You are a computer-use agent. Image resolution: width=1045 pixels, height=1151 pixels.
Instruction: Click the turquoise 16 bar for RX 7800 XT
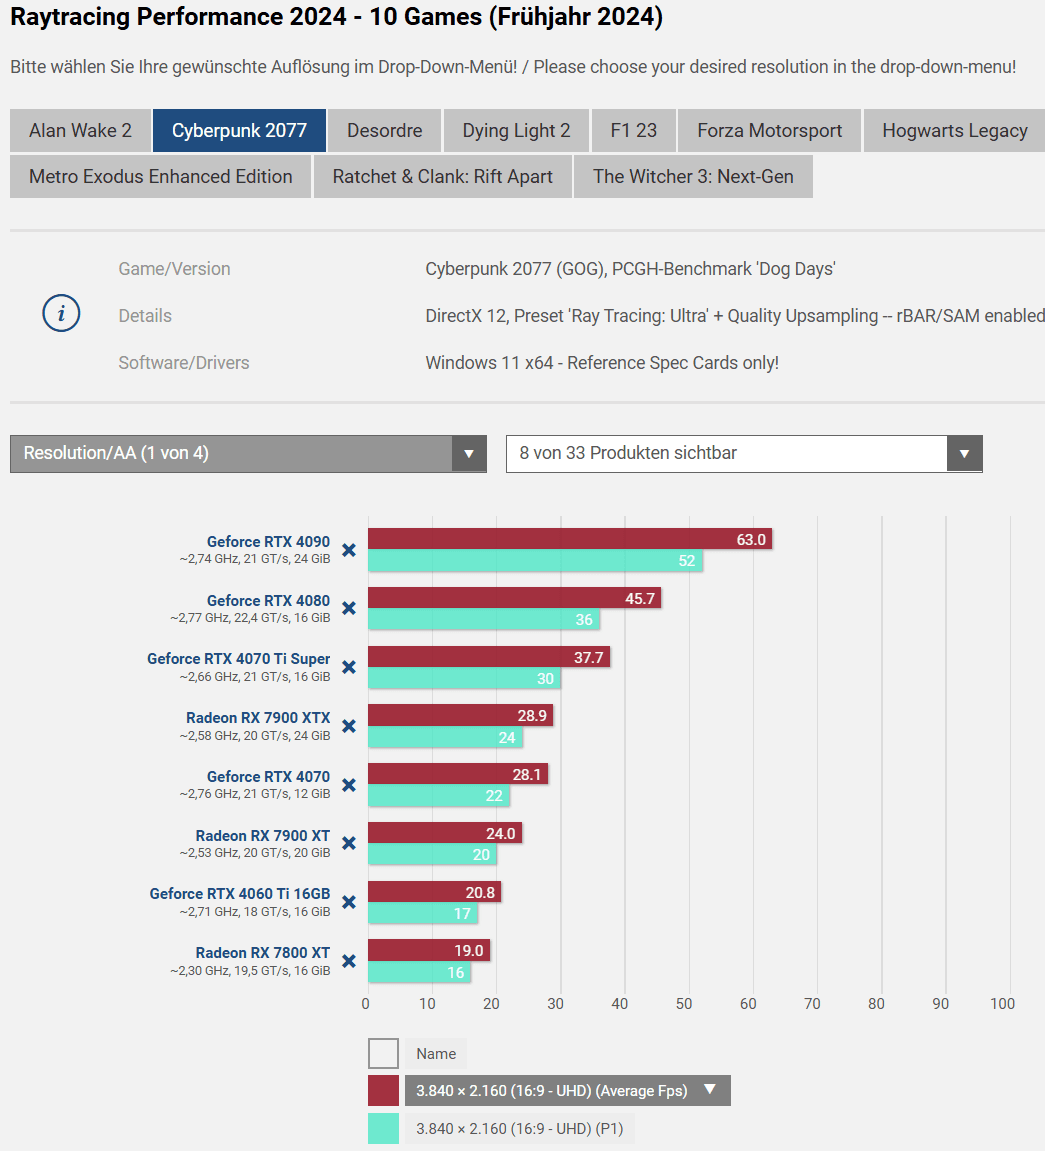[419, 972]
